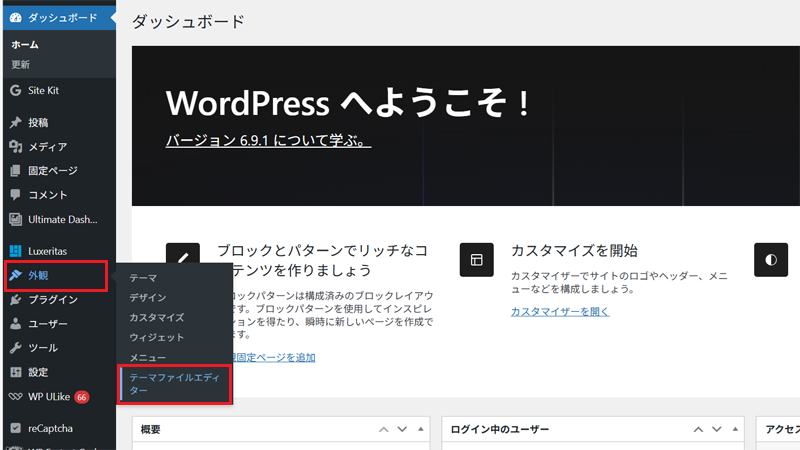This screenshot has height=450, width=800.
Task: Move ログイン中のユーザー panel up
Action: 695,429
